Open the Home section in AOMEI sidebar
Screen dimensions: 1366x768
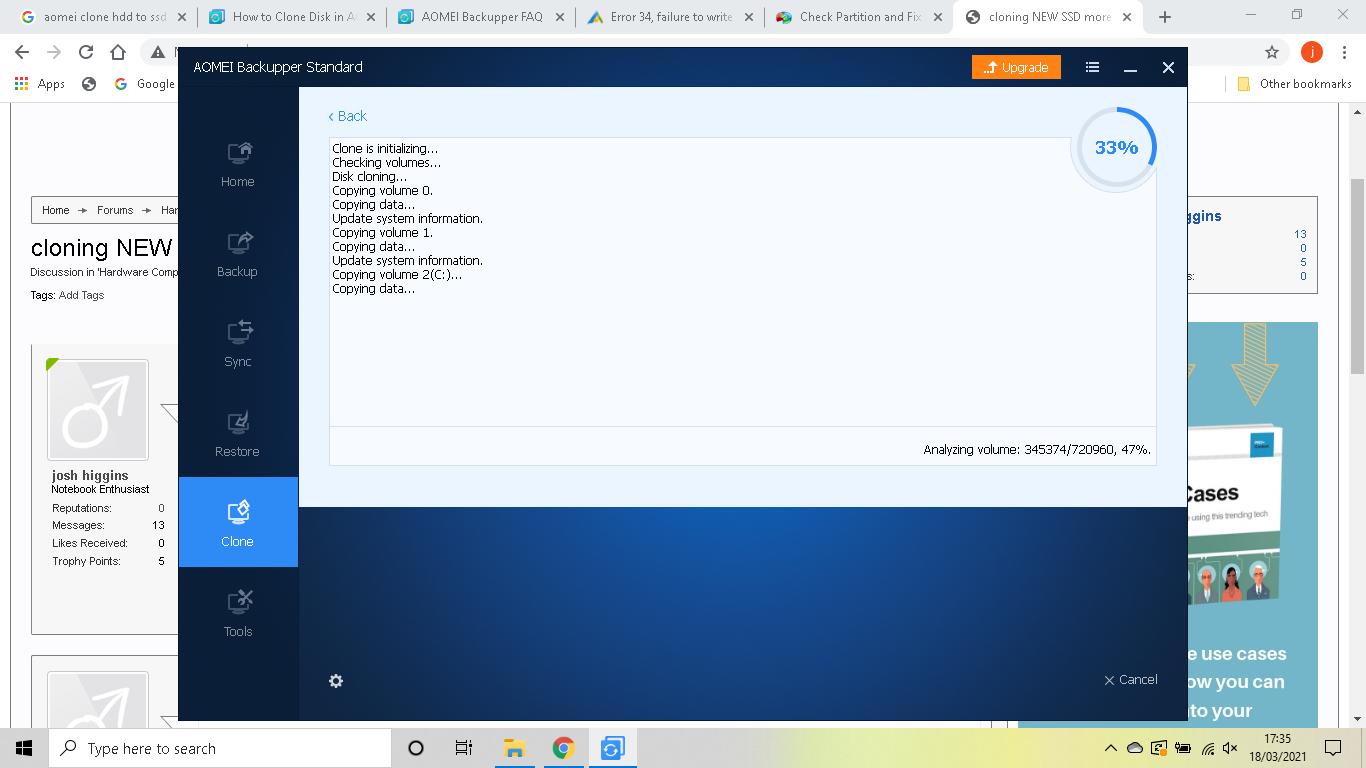[238, 163]
